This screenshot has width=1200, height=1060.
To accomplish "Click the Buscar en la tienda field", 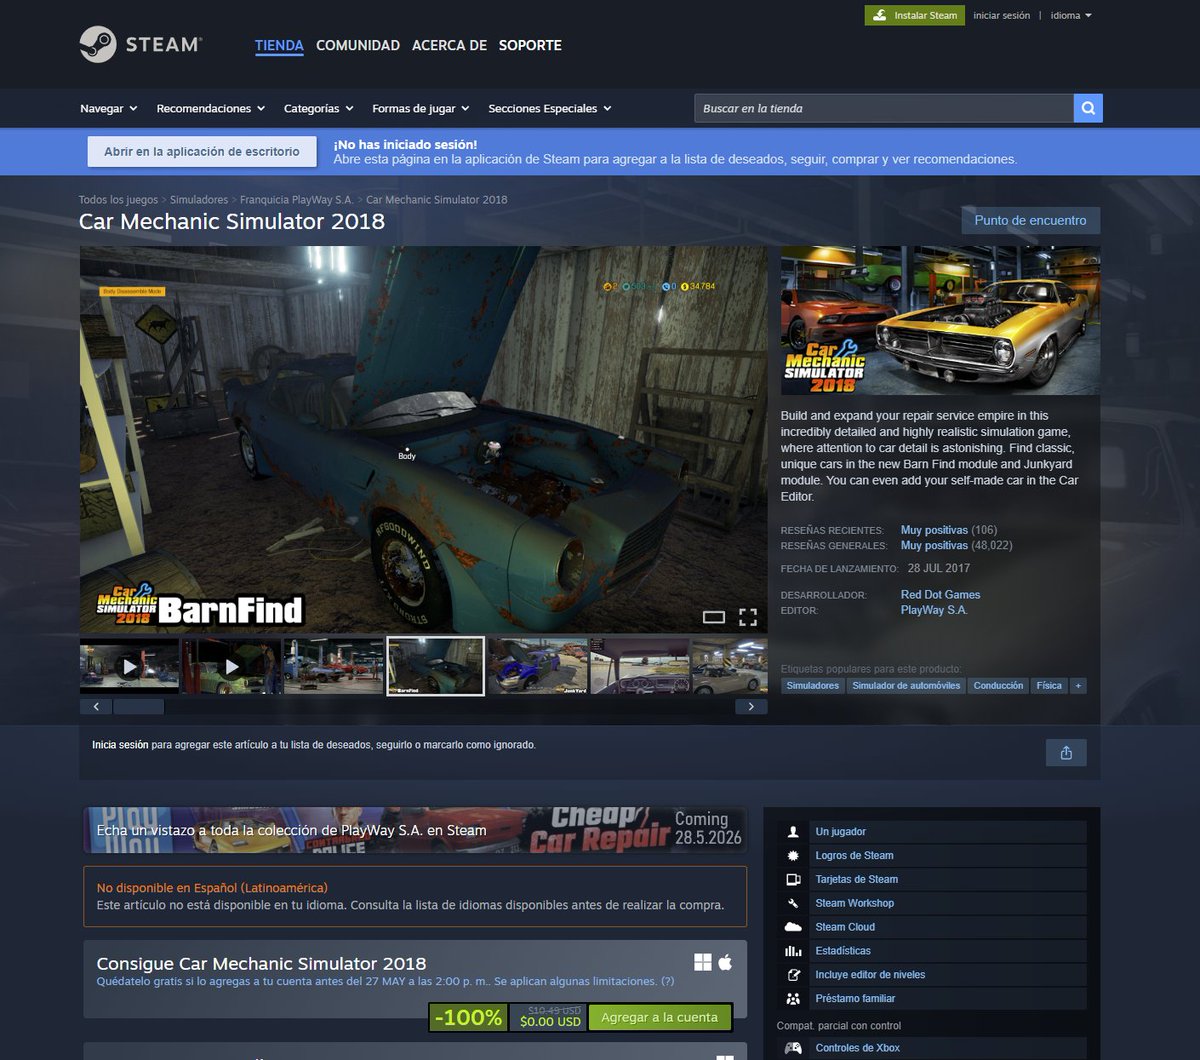I will tap(884, 108).
